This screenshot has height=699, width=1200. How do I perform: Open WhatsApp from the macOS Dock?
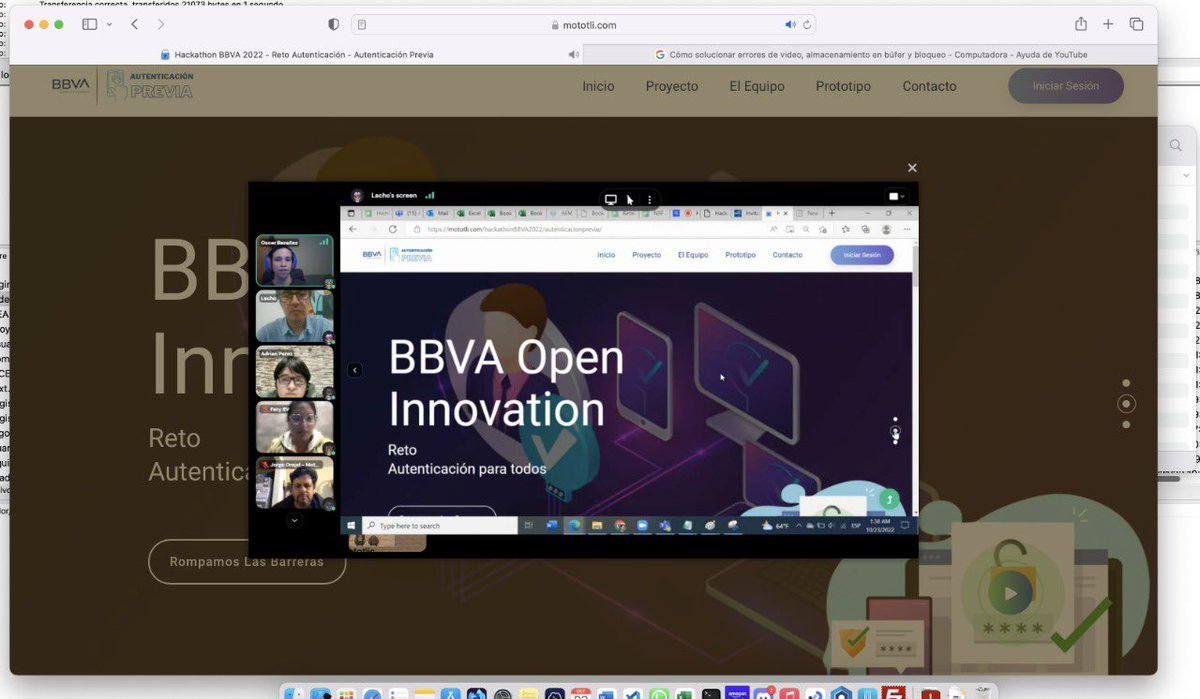tap(659, 694)
